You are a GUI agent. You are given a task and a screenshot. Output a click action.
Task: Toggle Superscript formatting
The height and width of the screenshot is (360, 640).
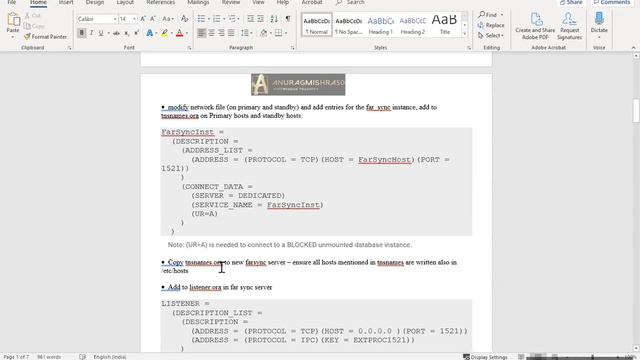[136, 33]
